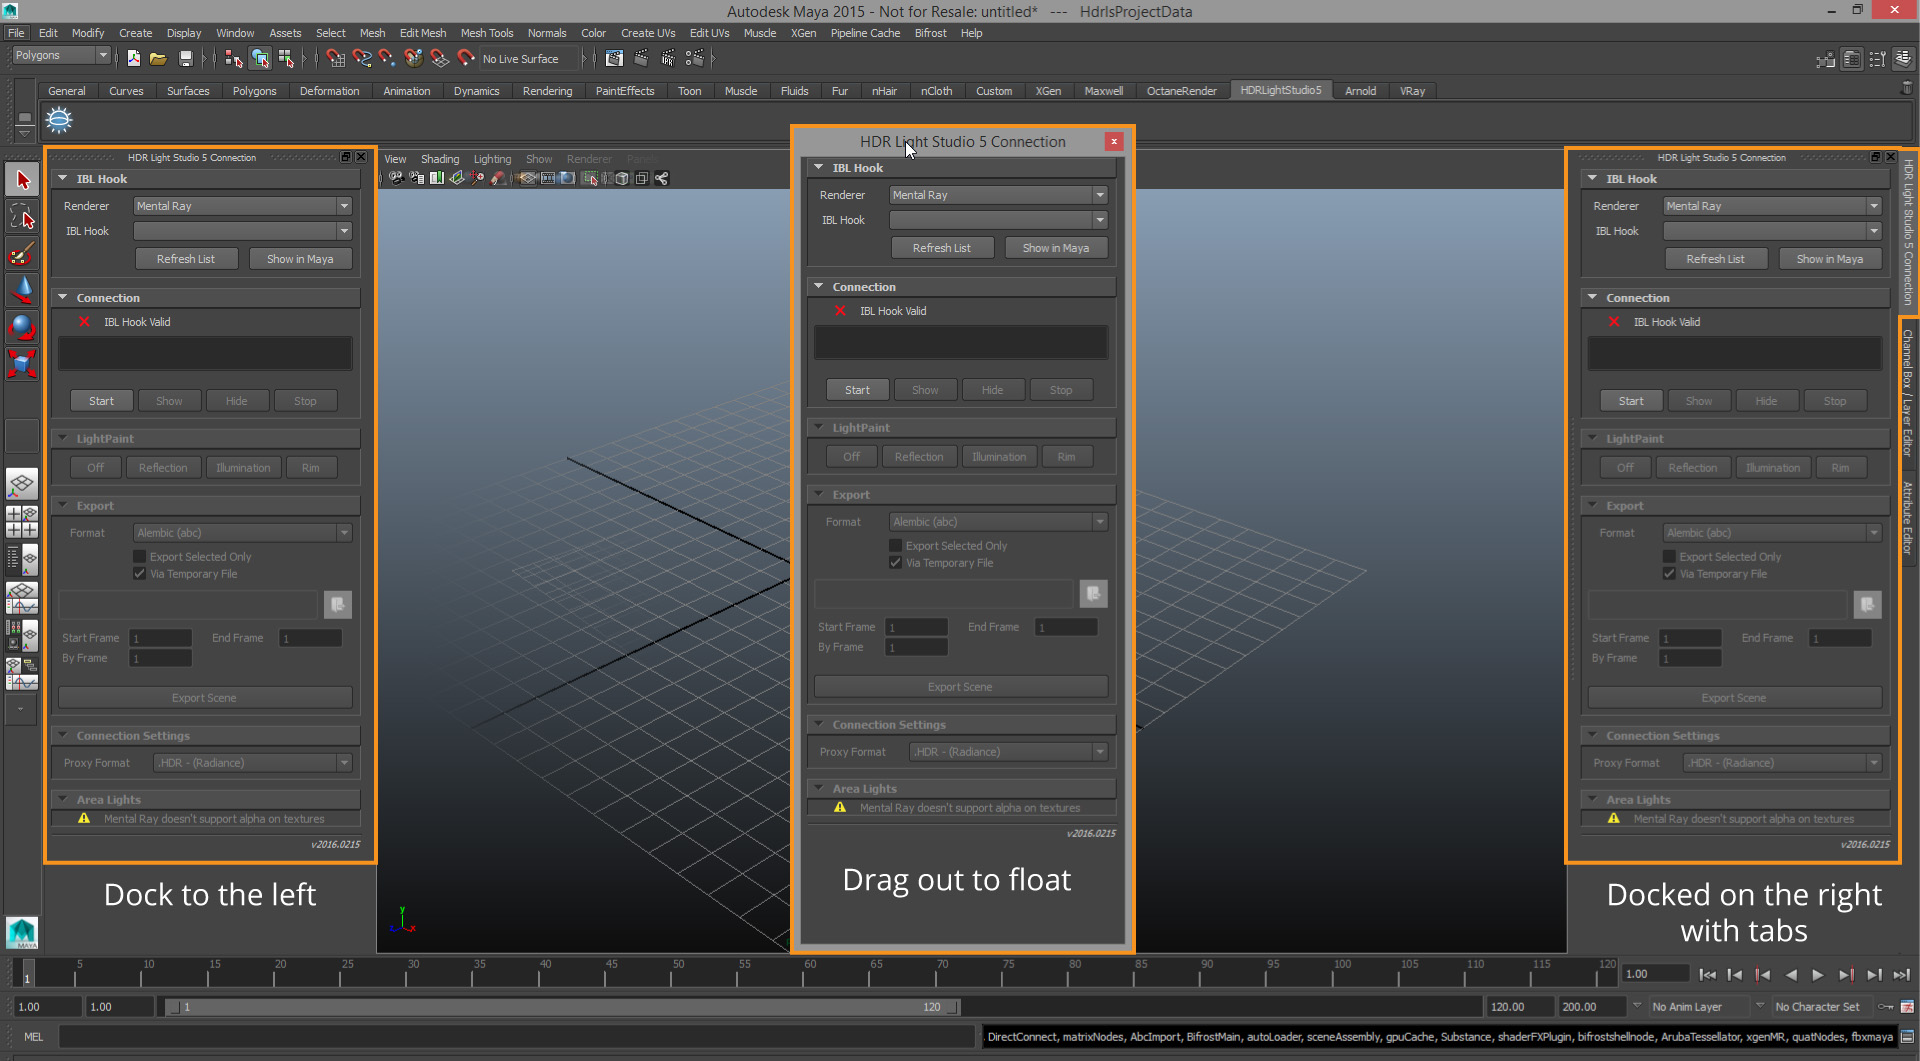
Task: Click Start in the right docked panel
Action: pos(1631,401)
